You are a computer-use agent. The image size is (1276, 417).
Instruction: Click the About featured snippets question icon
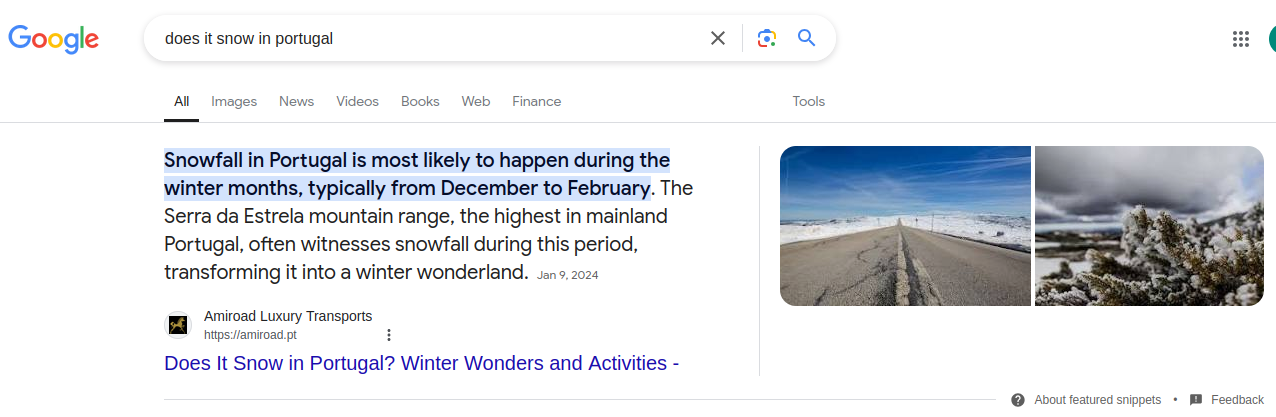(x=1018, y=400)
